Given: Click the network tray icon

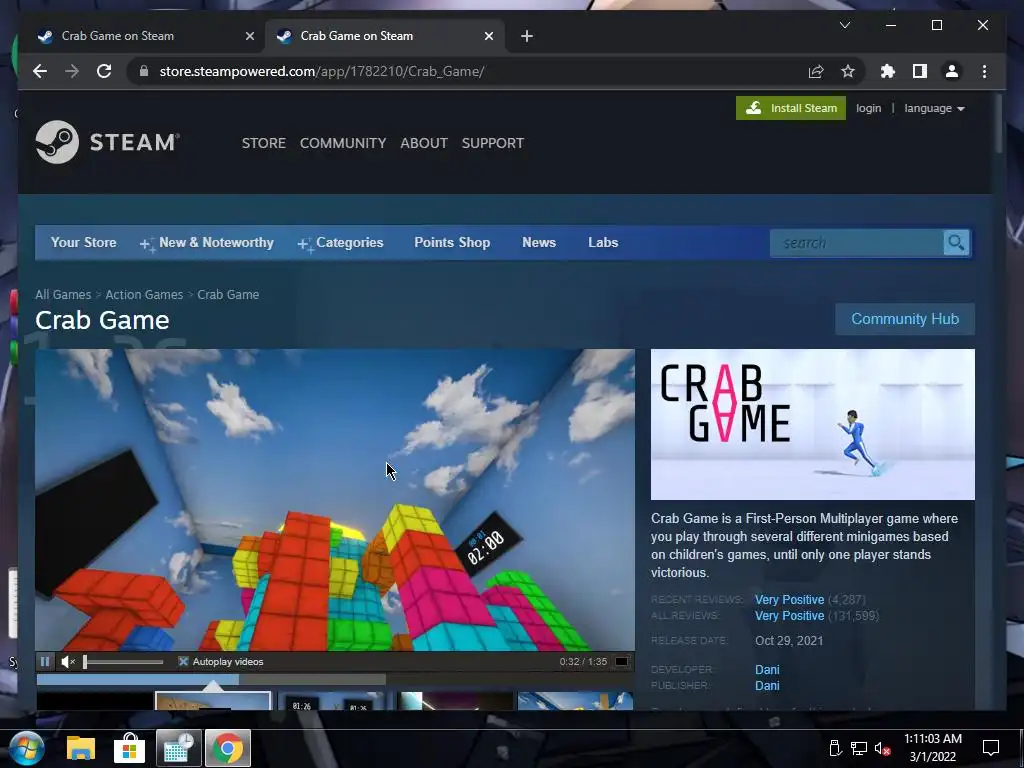Looking at the screenshot, I should tap(859, 748).
